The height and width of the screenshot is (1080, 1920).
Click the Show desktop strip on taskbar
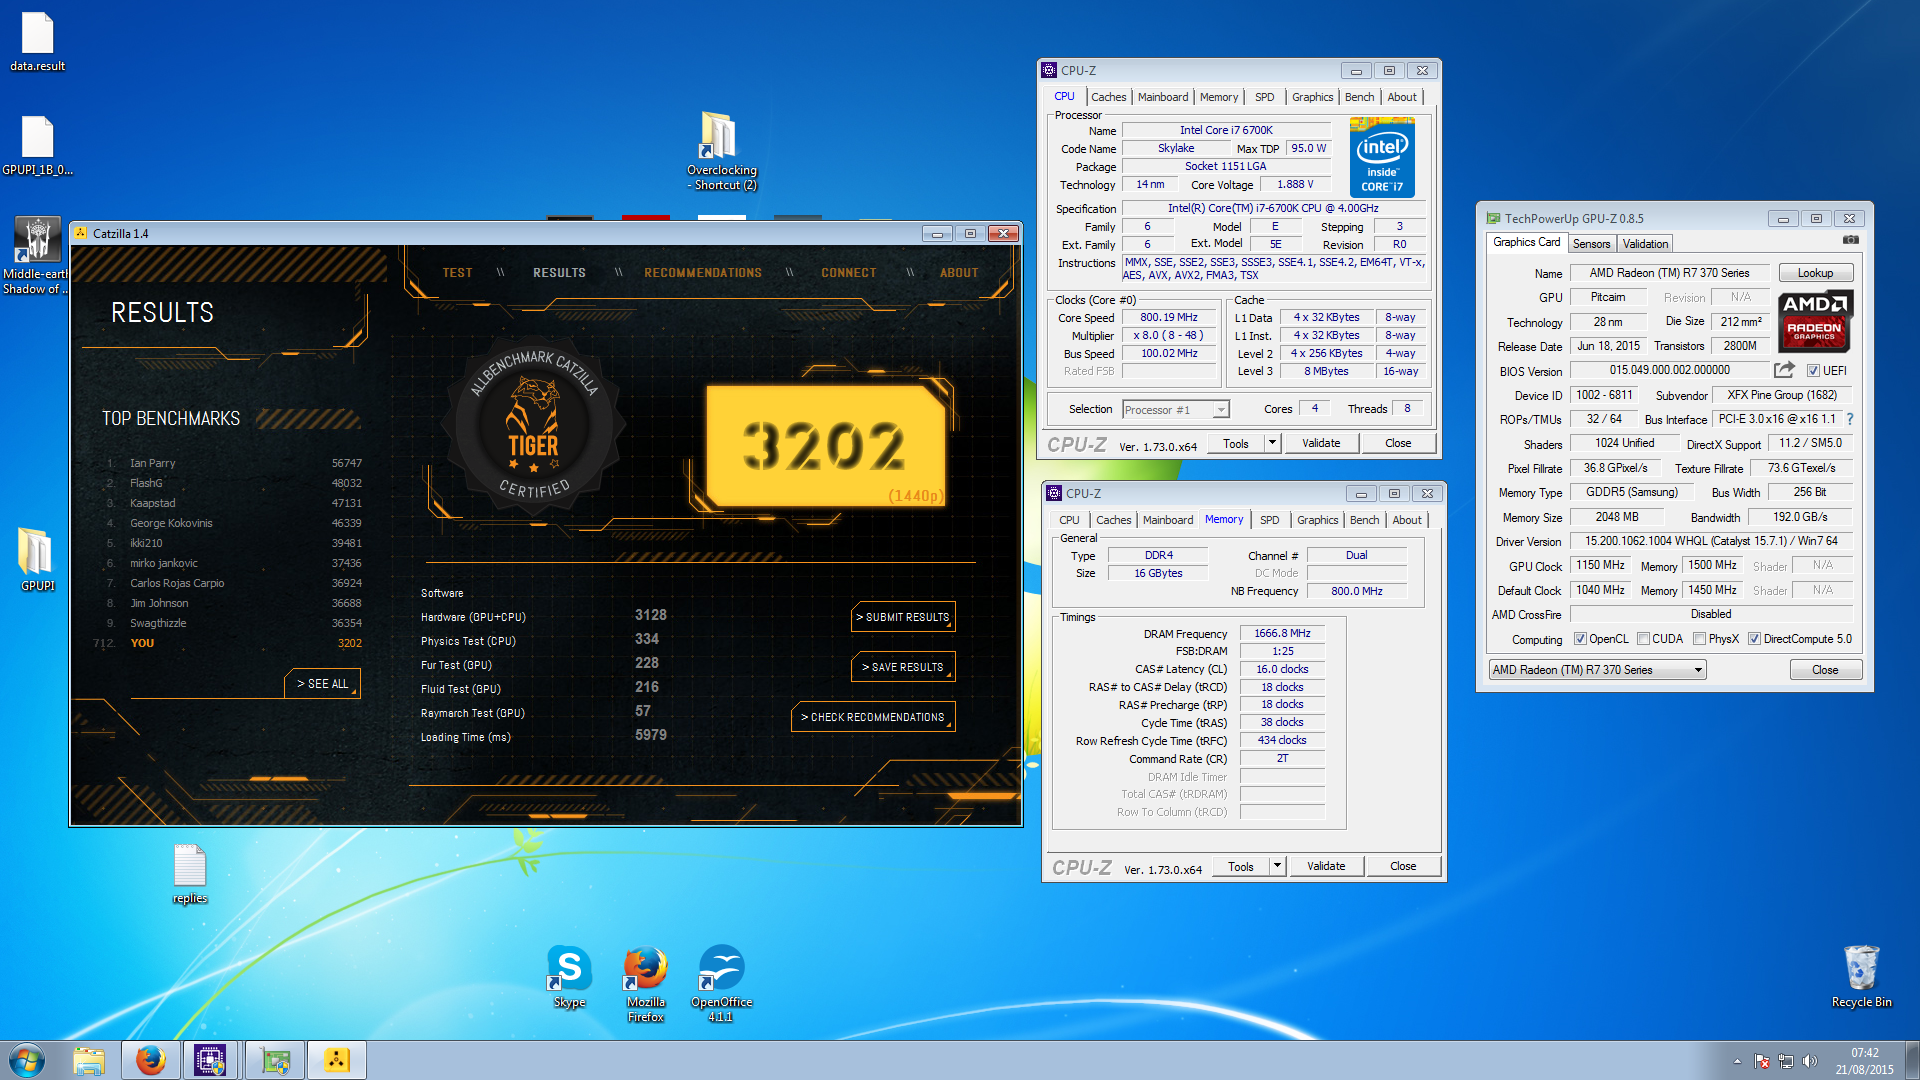(1911, 1060)
